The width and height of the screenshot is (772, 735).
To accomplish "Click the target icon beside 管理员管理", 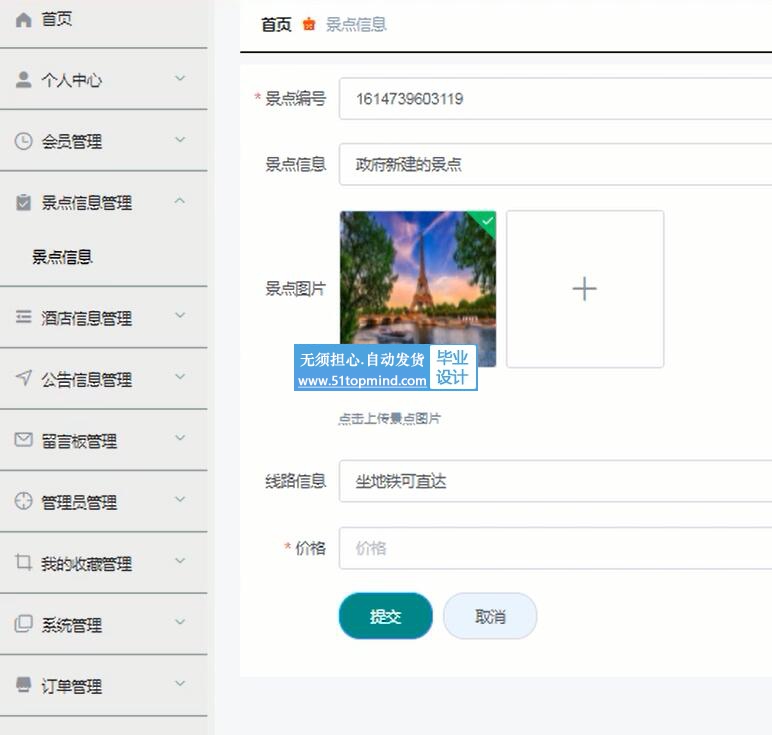I will point(24,501).
